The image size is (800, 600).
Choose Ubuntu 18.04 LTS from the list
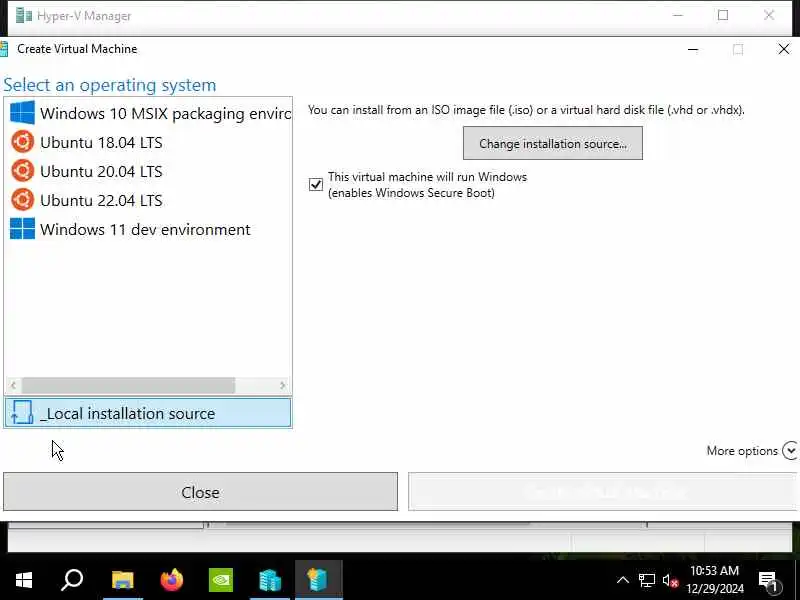pyautogui.click(x=148, y=142)
